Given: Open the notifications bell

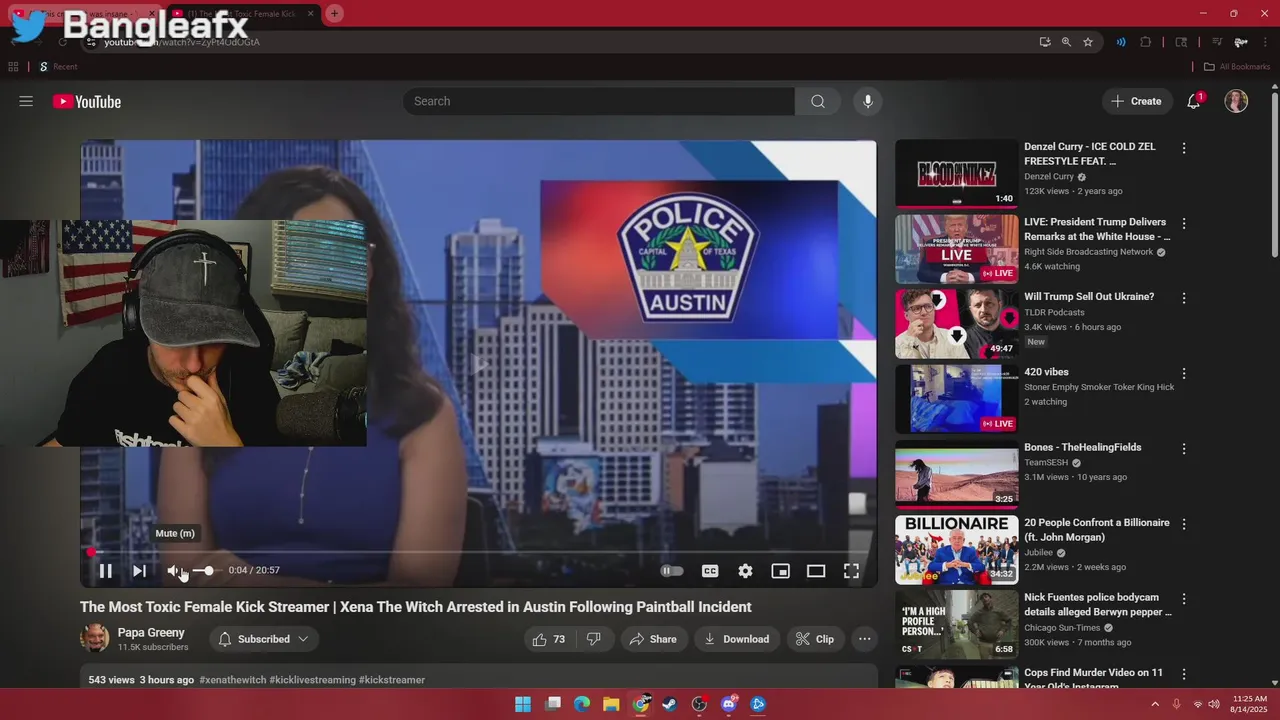Looking at the screenshot, I should click(1193, 101).
